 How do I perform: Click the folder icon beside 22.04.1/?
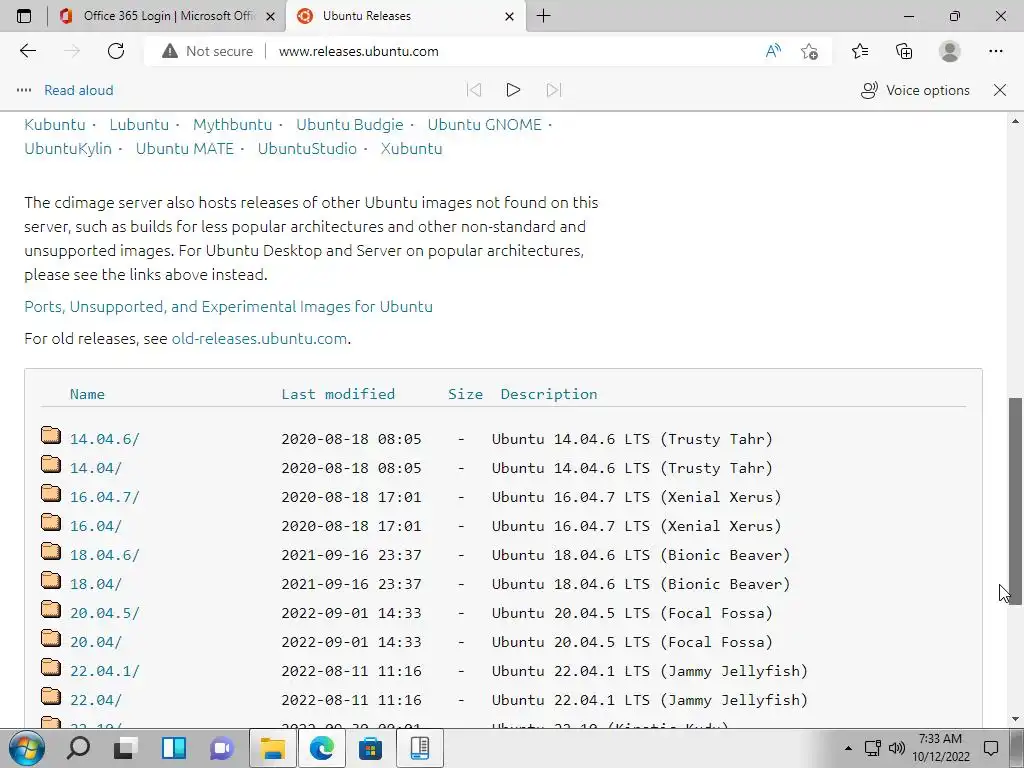pos(51,667)
